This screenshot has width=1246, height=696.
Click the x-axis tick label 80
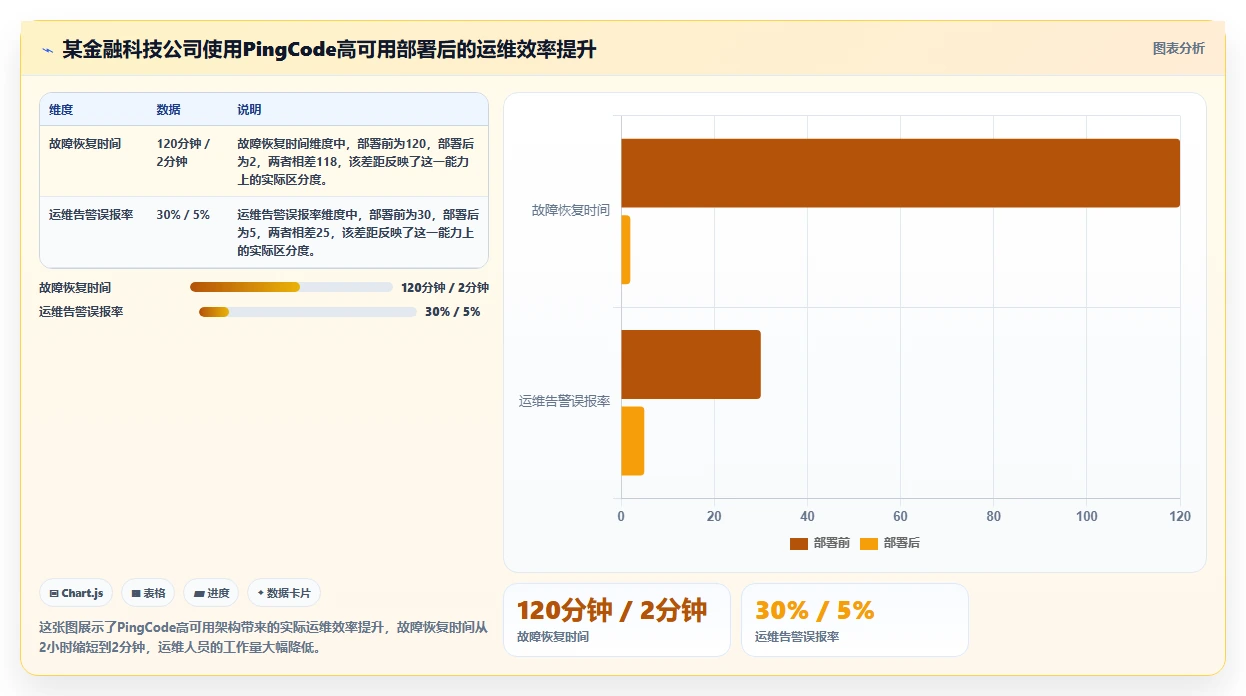993,517
